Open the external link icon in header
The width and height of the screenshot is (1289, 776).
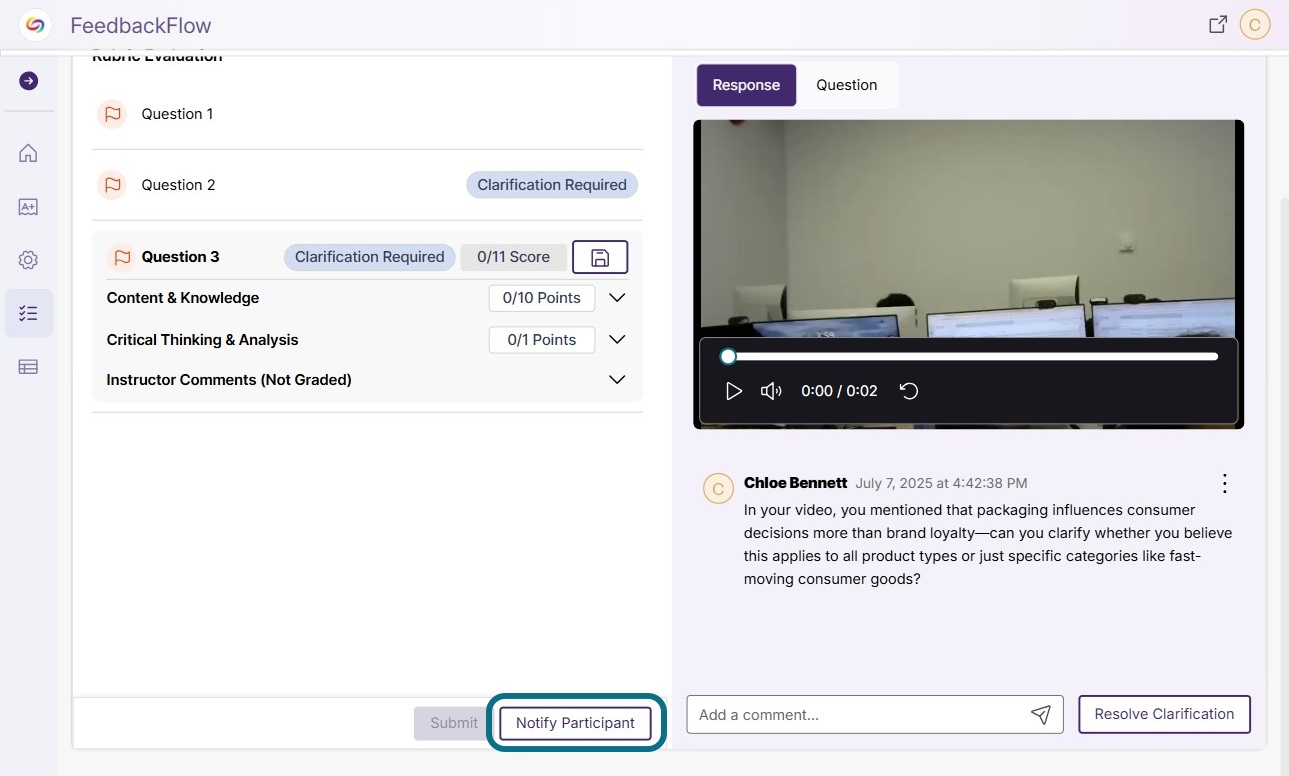click(1217, 25)
